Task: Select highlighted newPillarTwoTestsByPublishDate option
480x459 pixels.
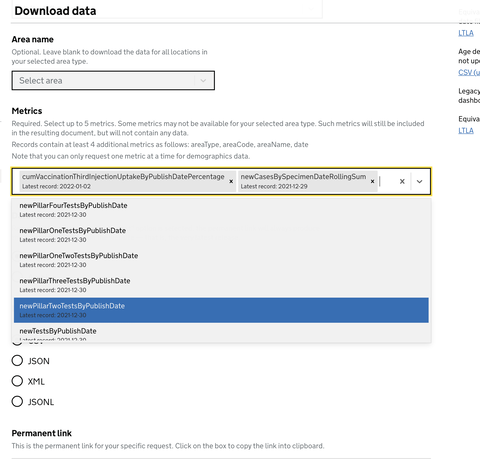Action: [221, 310]
